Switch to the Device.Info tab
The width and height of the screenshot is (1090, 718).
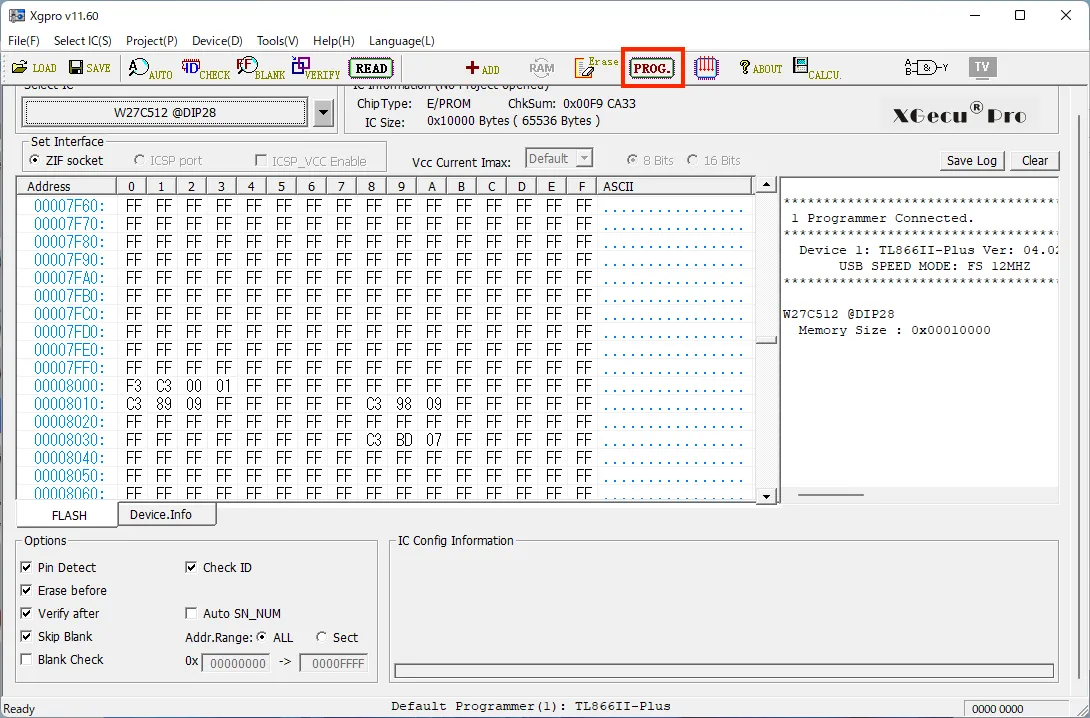click(x=167, y=514)
